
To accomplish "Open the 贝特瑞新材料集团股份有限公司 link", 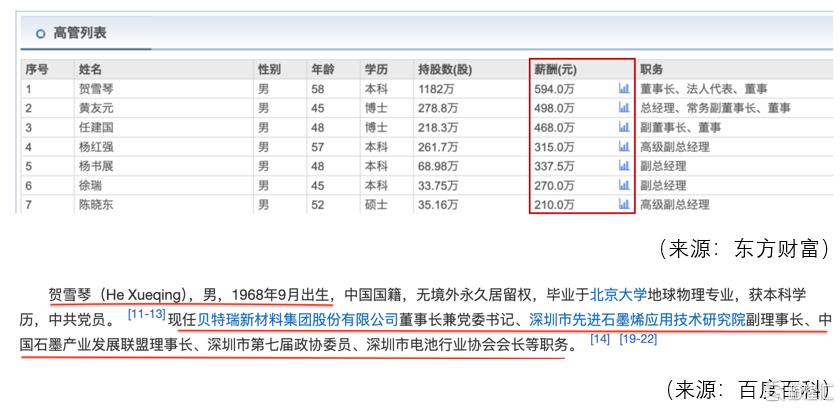I will point(297,320).
